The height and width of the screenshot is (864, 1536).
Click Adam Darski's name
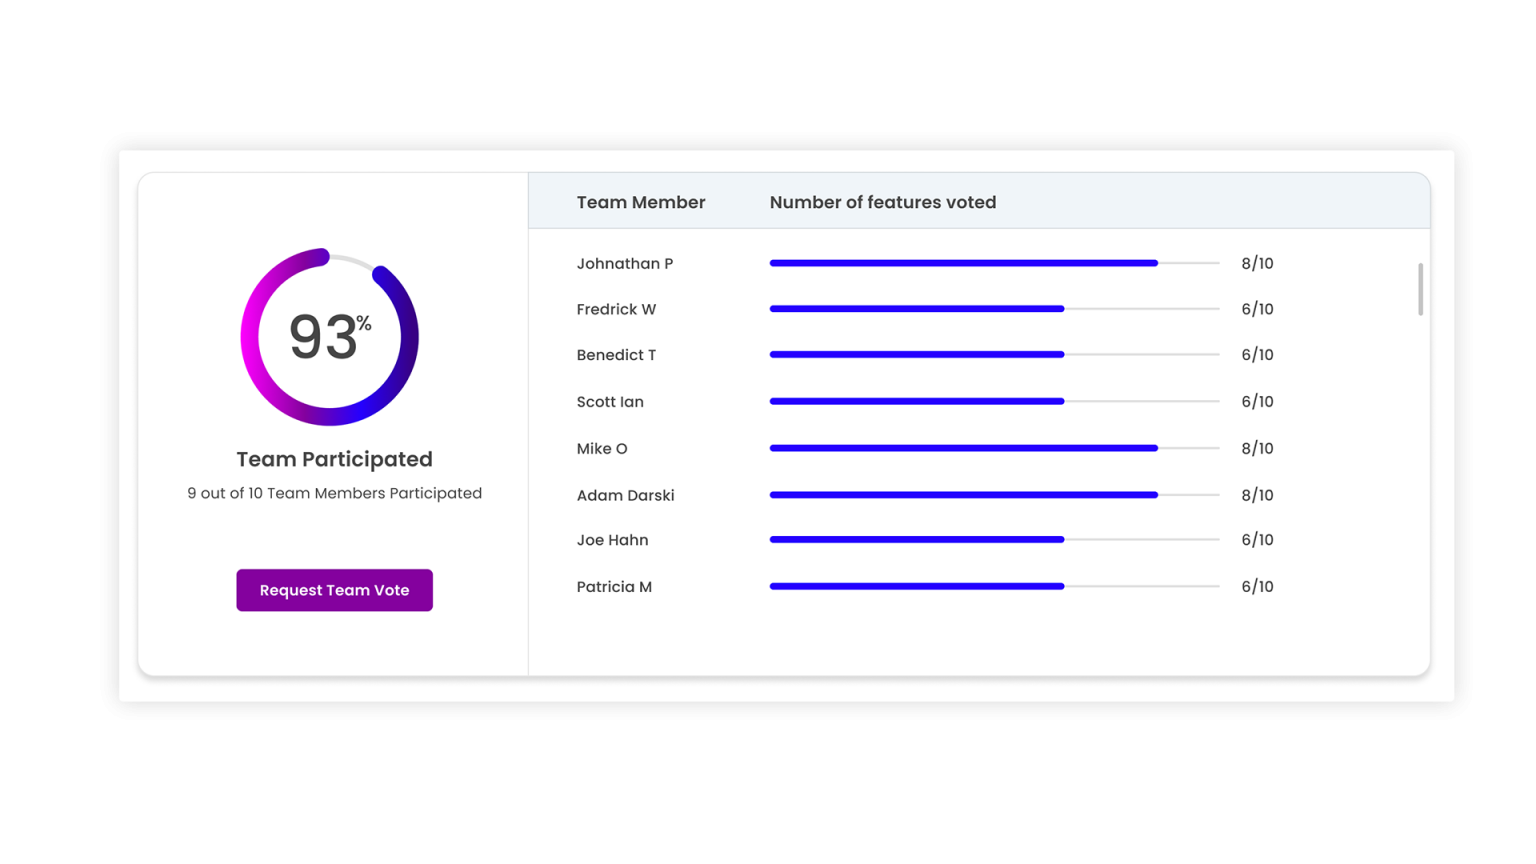tap(625, 495)
